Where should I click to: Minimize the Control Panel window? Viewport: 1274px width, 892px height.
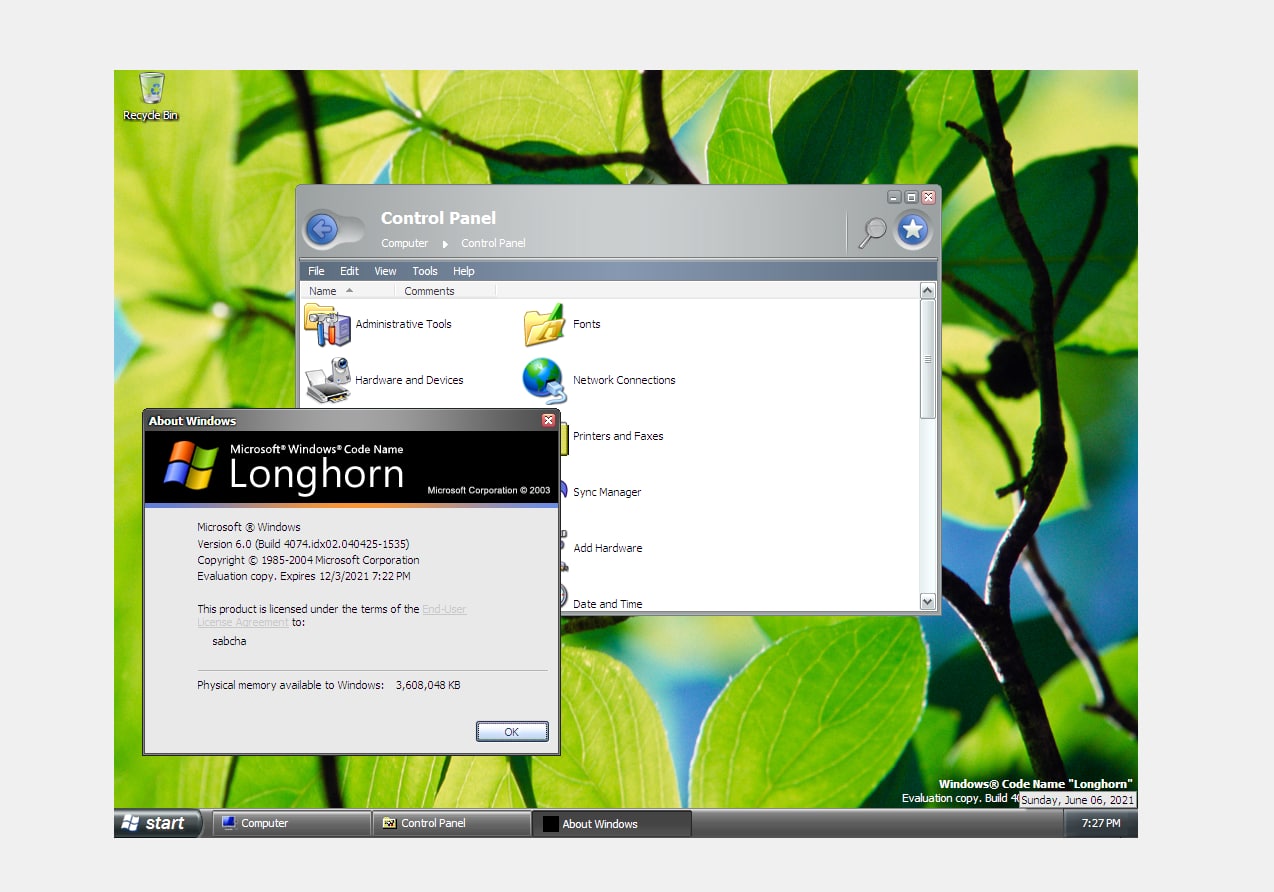(x=894, y=197)
